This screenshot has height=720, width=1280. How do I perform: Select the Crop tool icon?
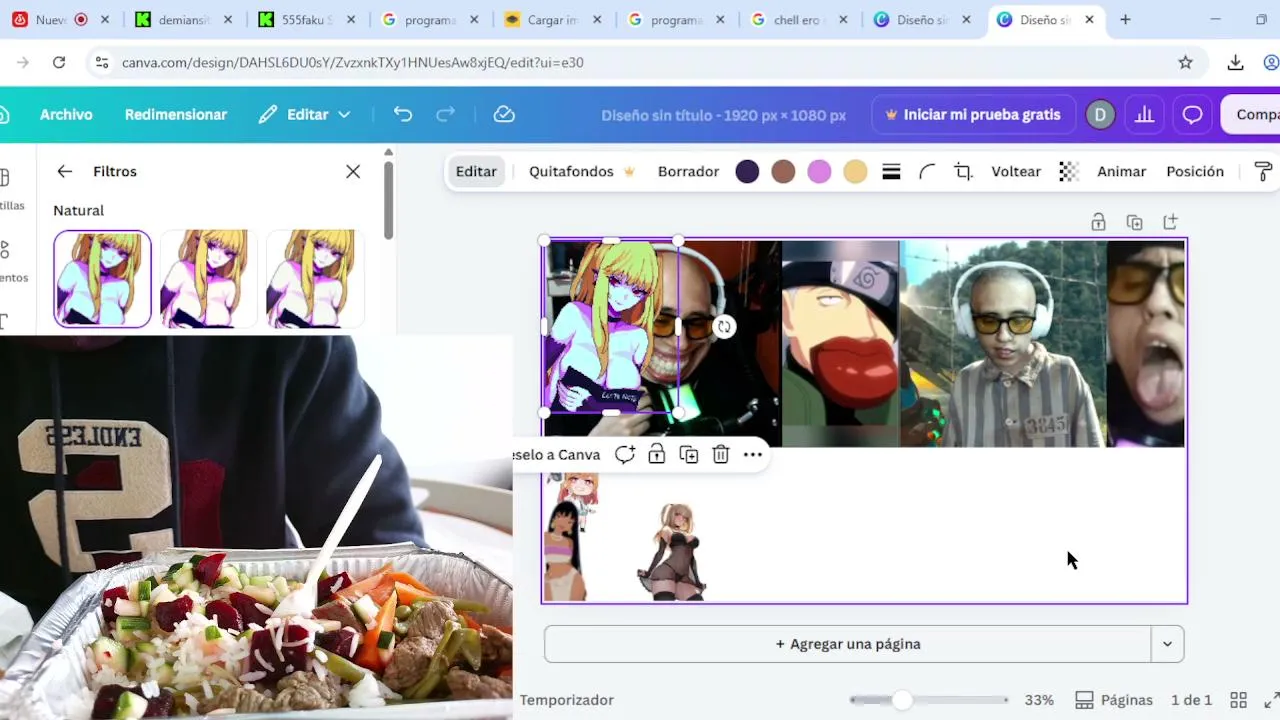point(963,172)
